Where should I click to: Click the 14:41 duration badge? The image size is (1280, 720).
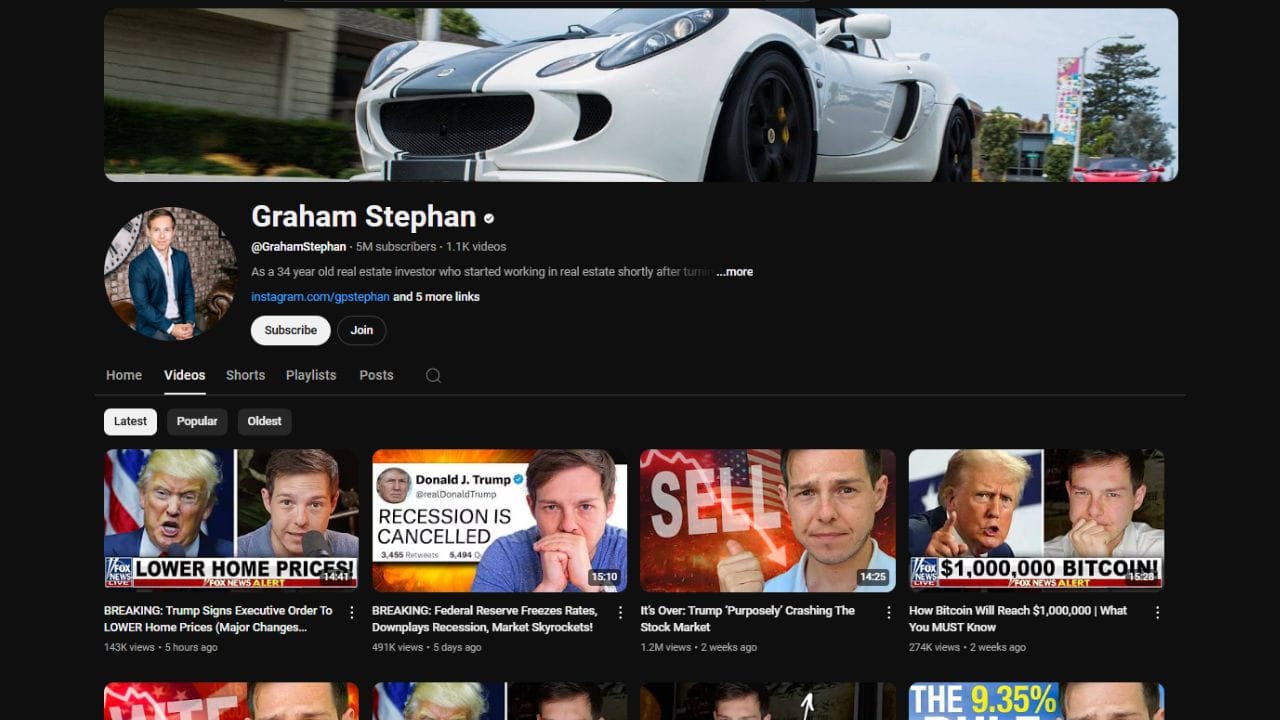[x=336, y=577]
